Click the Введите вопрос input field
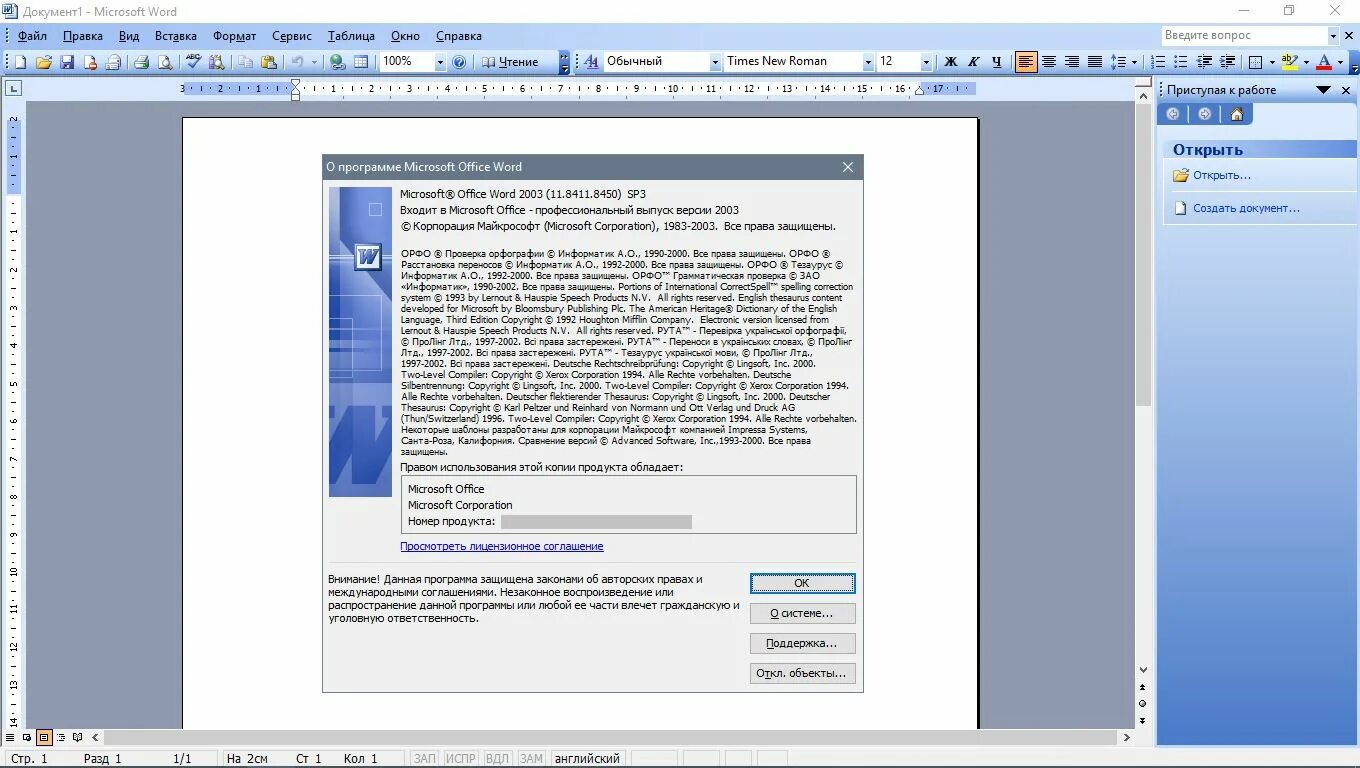This screenshot has width=1360, height=768. point(1244,36)
